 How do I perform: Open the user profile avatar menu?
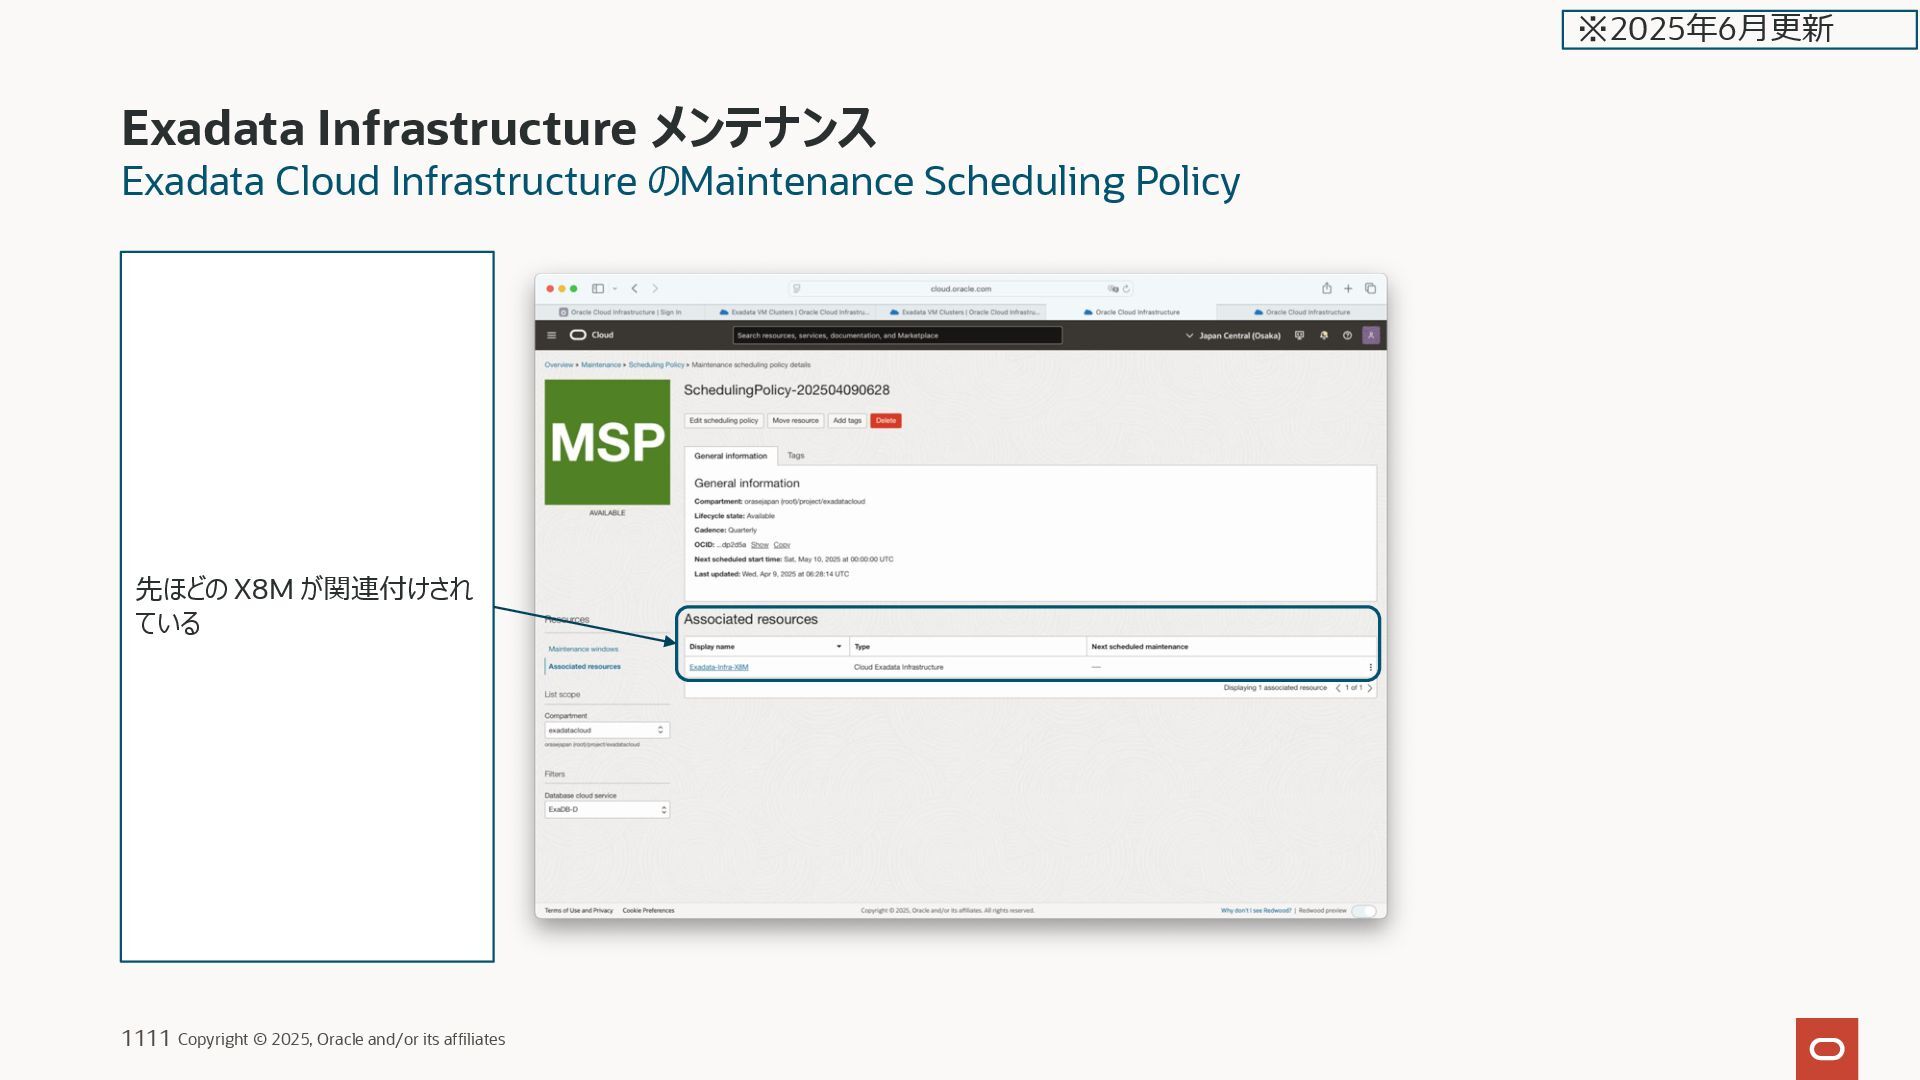[1371, 336]
